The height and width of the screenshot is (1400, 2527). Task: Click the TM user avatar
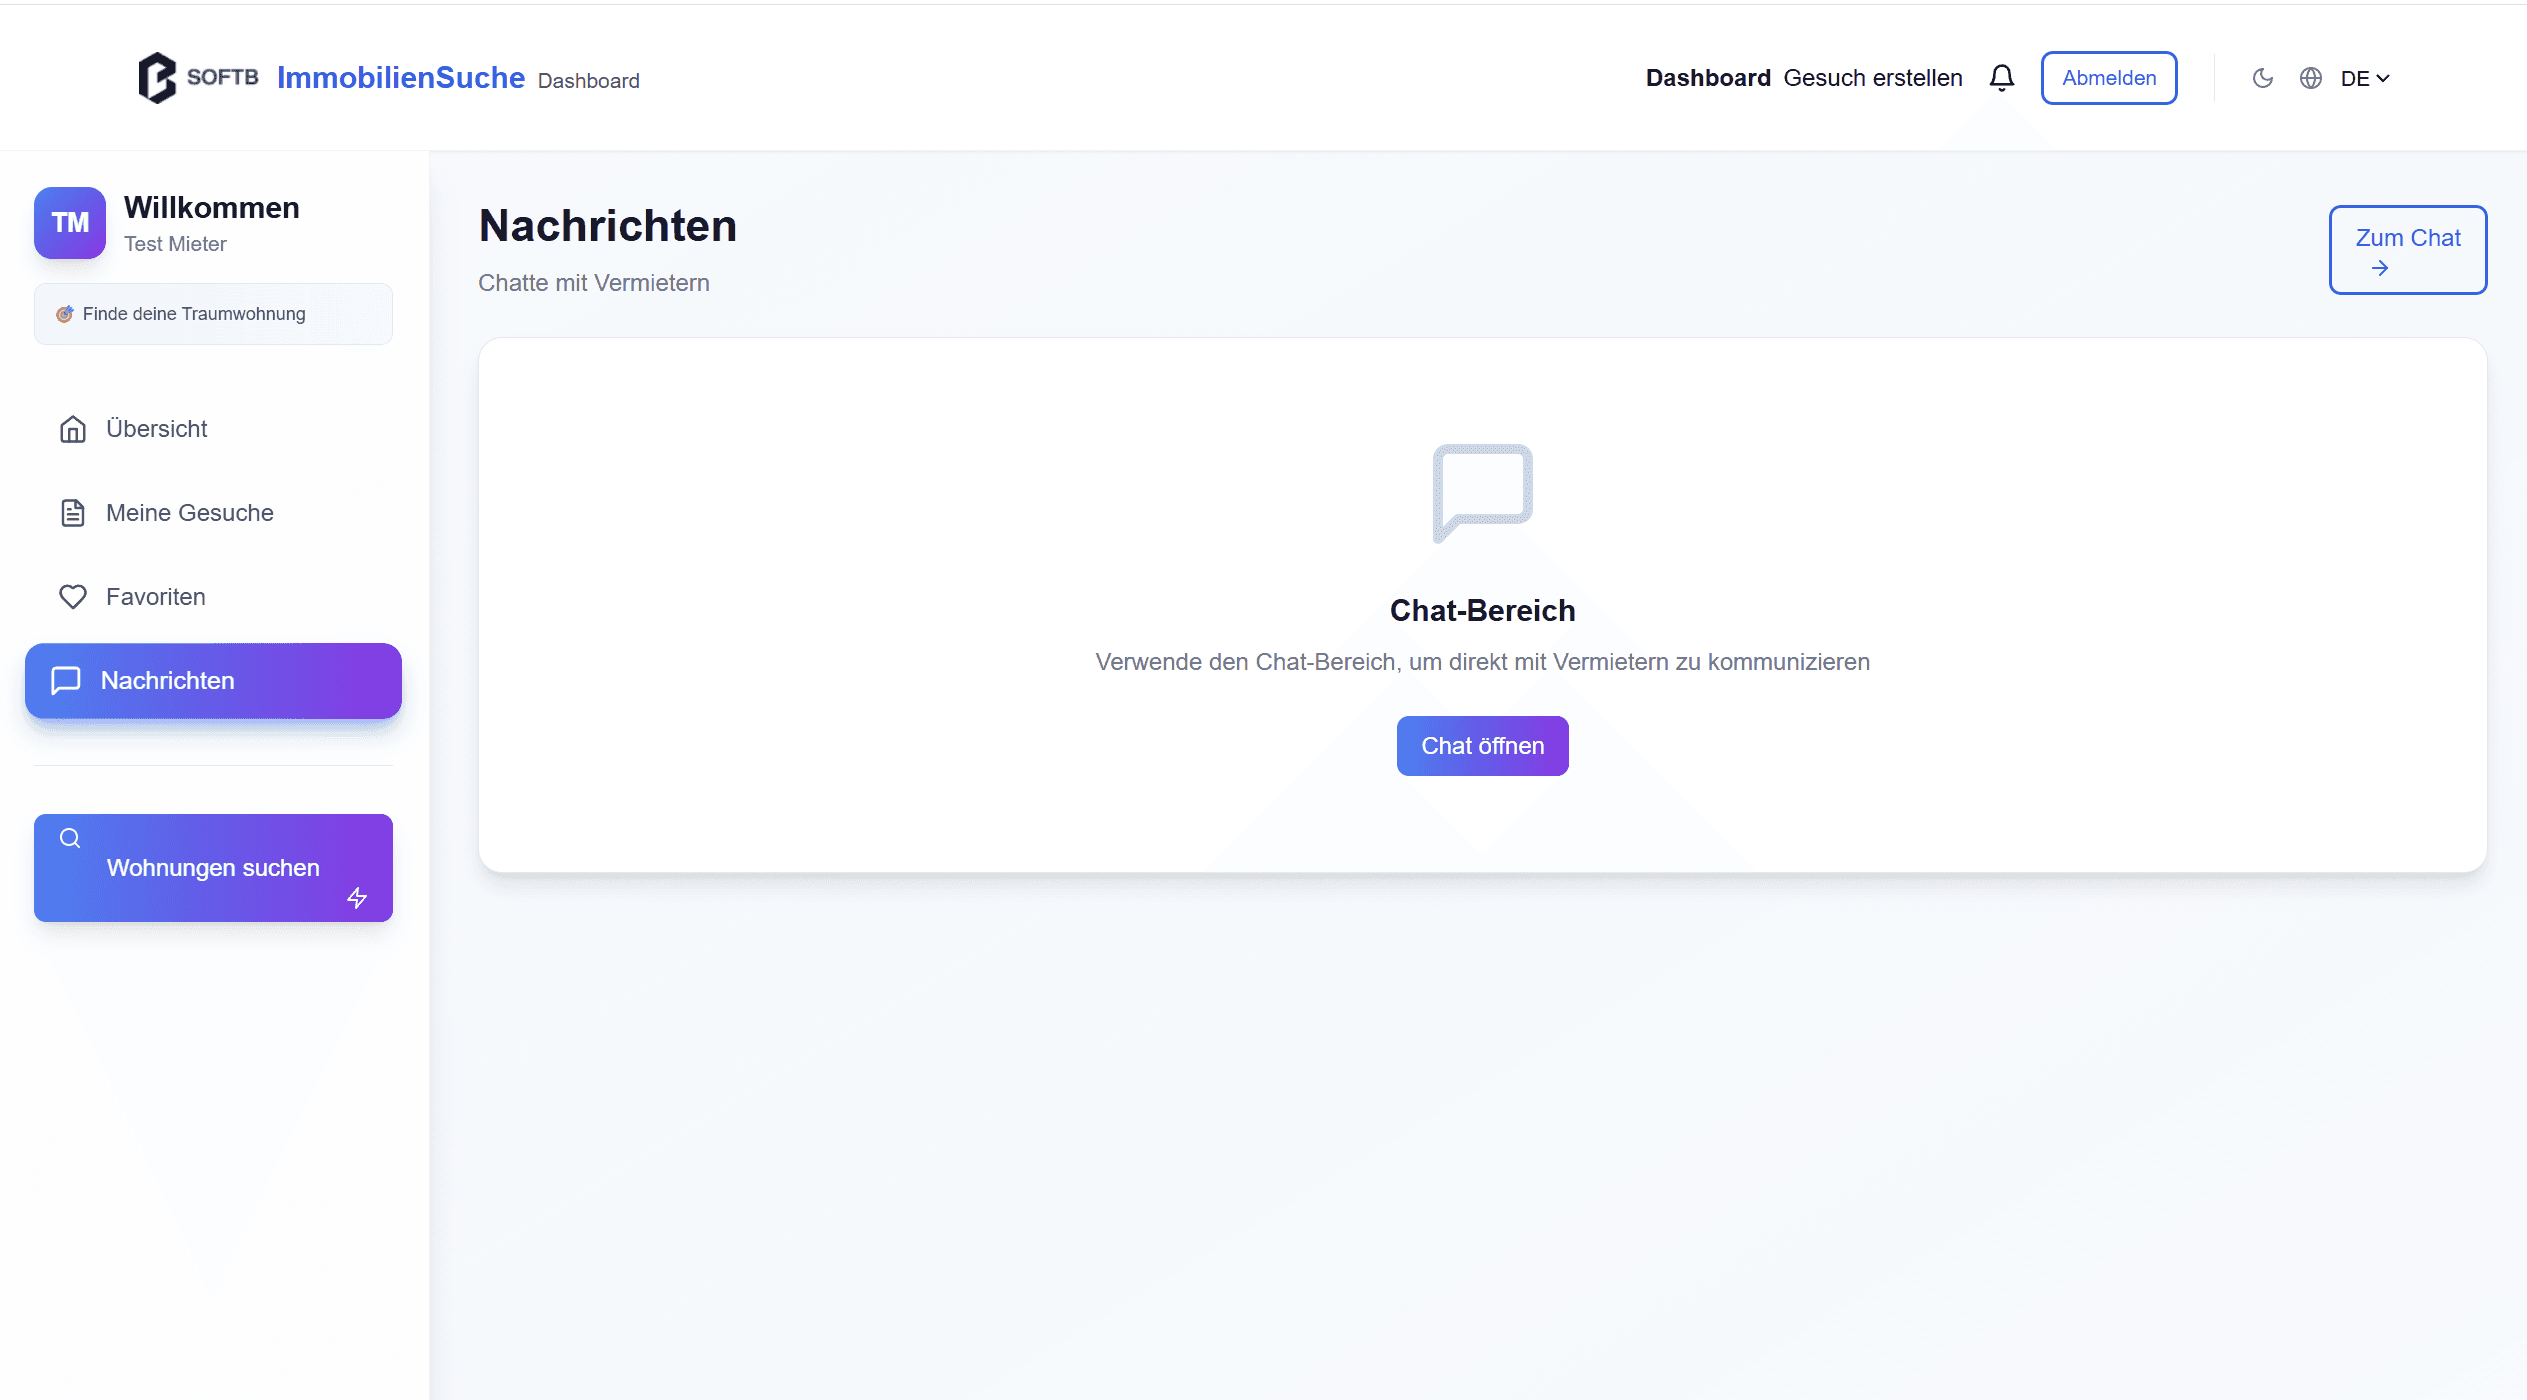[70, 222]
